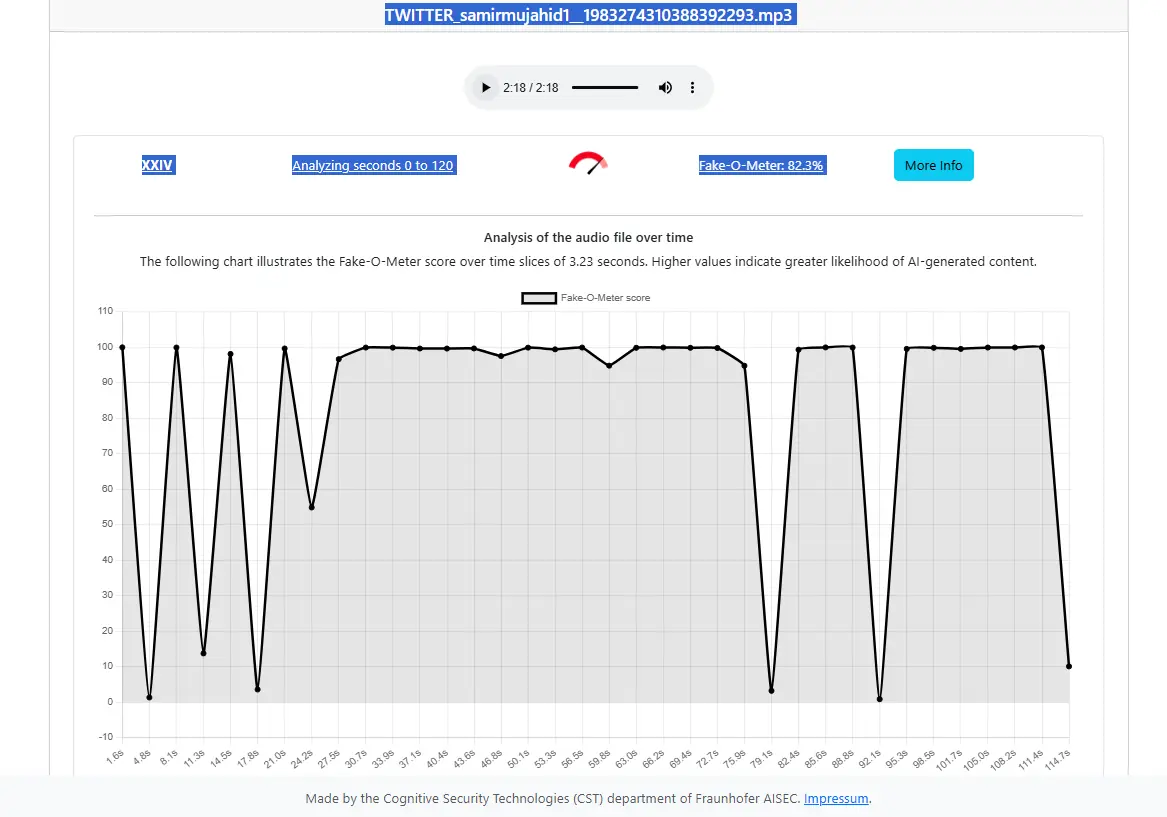Toggle the Fake-O-Meter score legend box
This screenshot has height=817, width=1167.
[x=539, y=298]
